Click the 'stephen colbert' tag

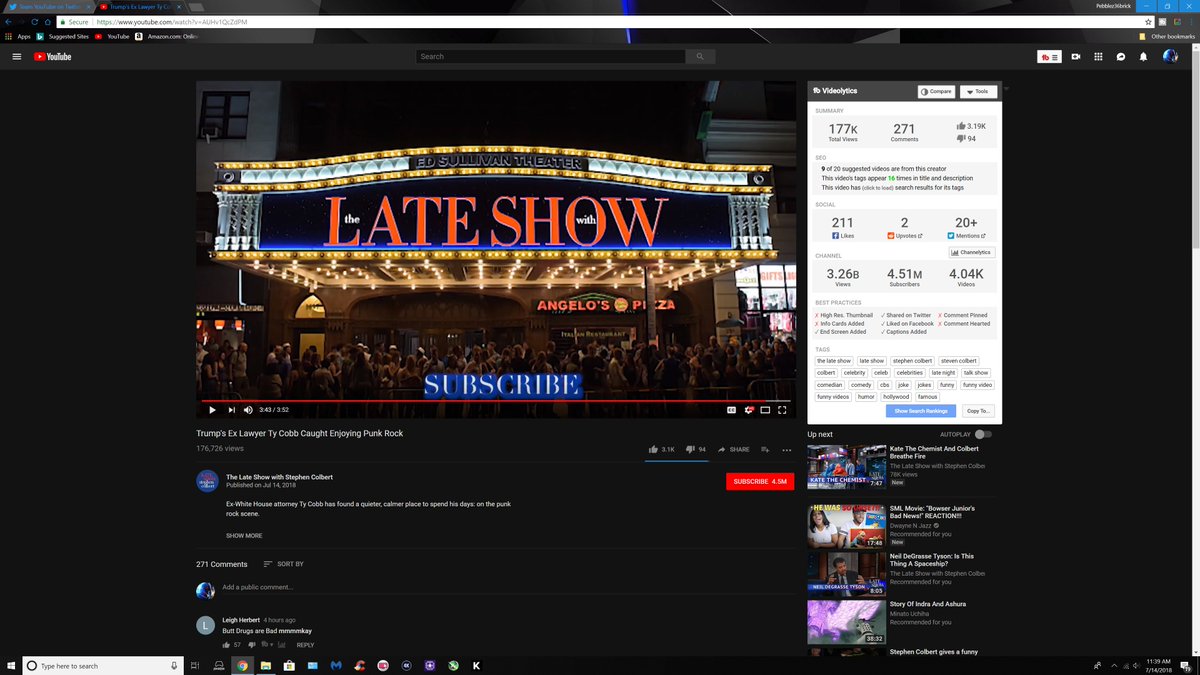(x=912, y=361)
